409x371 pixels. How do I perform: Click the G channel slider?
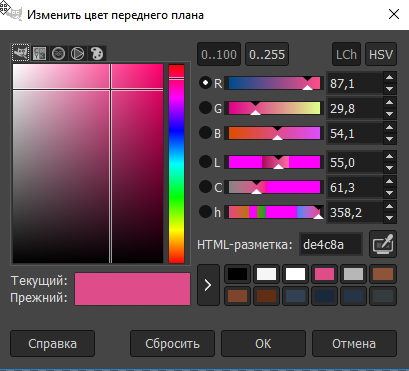tap(274, 108)
